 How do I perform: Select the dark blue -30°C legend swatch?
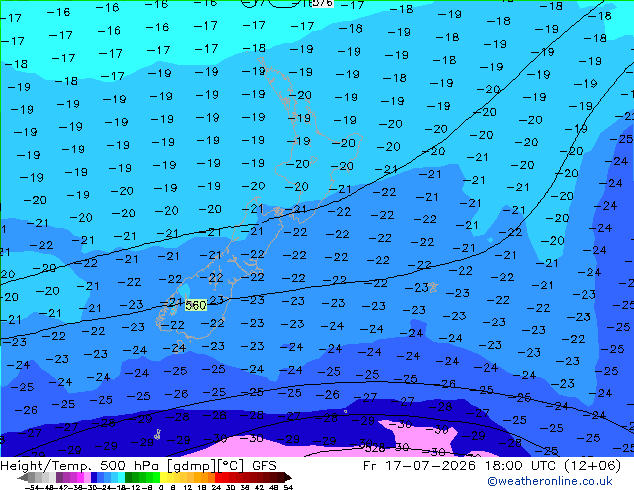coord(94,478)
